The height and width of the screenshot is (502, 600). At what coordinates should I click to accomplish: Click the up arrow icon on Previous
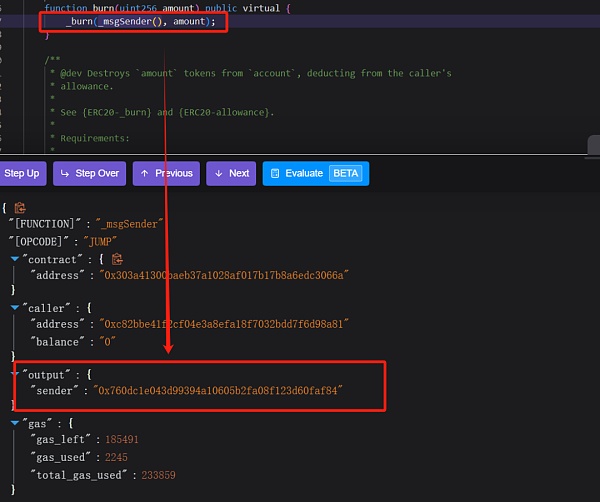tap(145, 173)
